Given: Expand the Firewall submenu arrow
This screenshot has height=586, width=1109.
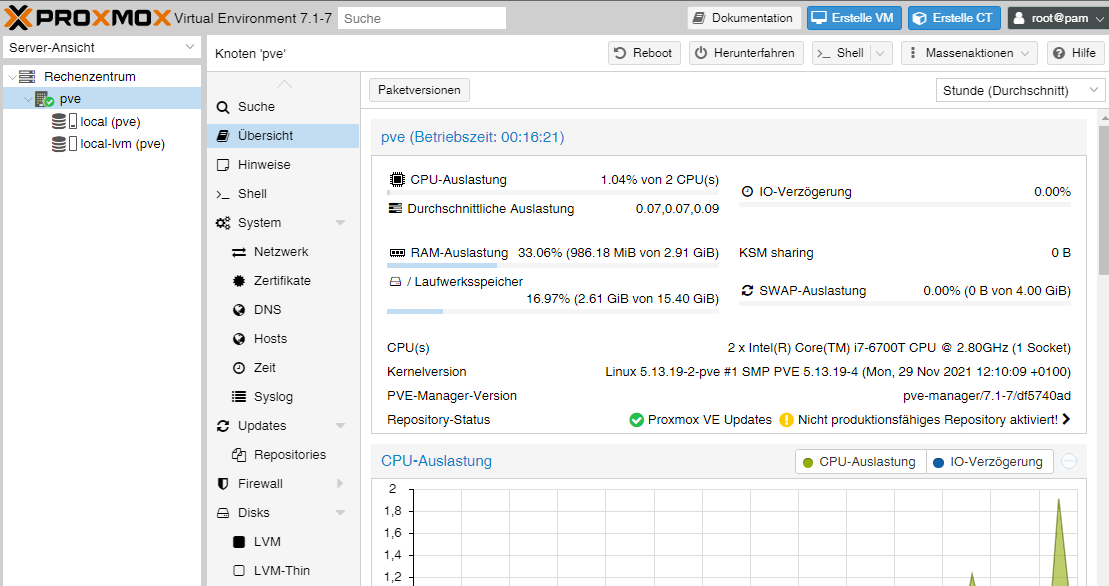Looking at the screenshot, I should pyautogui.click(x=340, y=484).
